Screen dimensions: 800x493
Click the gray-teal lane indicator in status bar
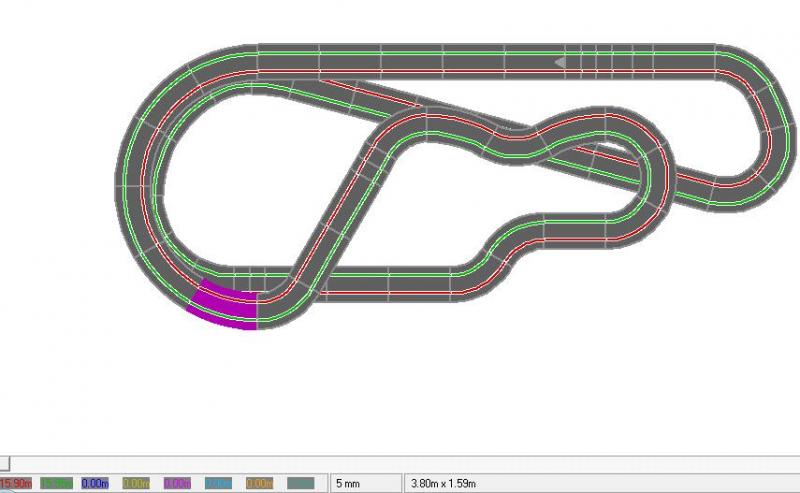click(x=300, y=483)
